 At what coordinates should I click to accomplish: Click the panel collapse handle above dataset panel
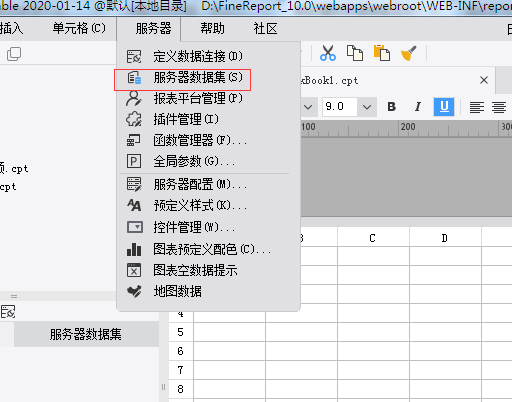click(x=14, y=296)
